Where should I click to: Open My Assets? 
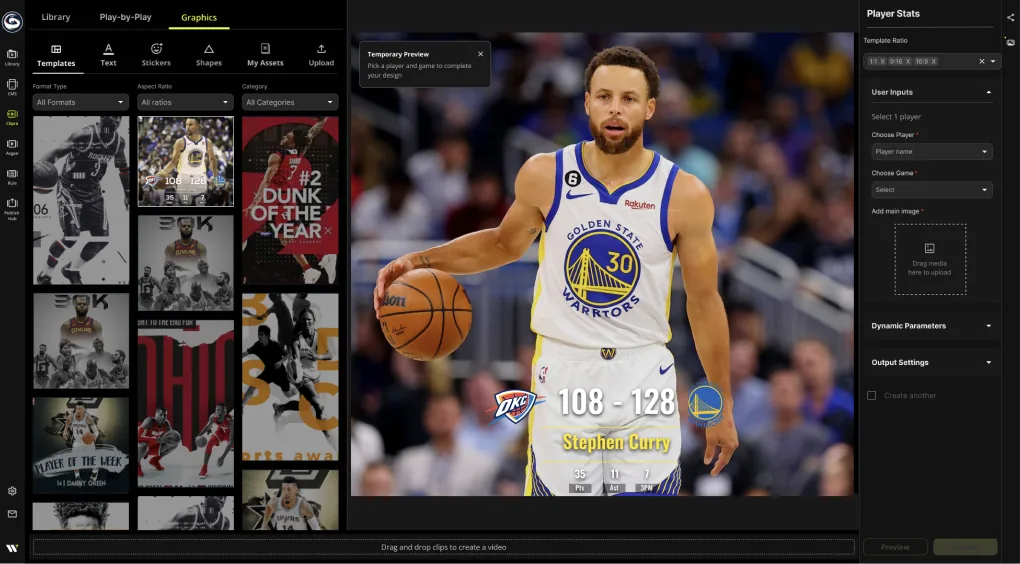tap(265, 55)
